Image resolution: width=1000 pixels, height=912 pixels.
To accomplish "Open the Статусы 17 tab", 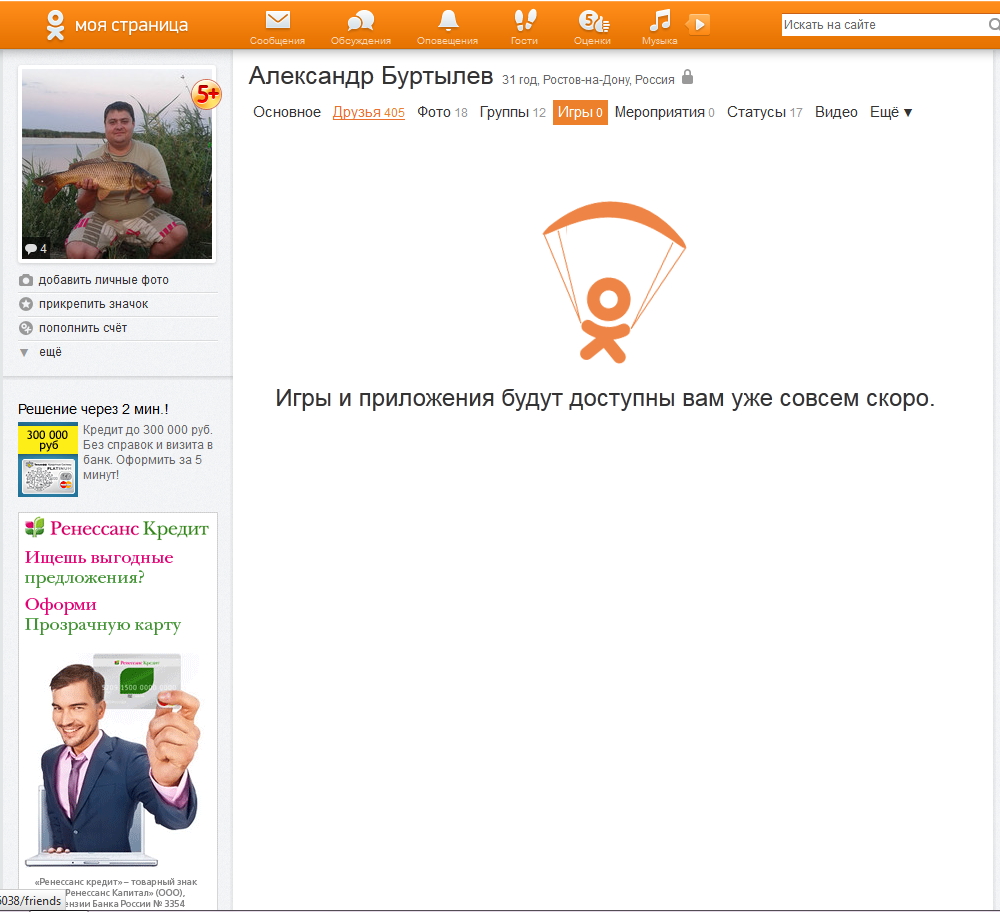I will [765, 112].
